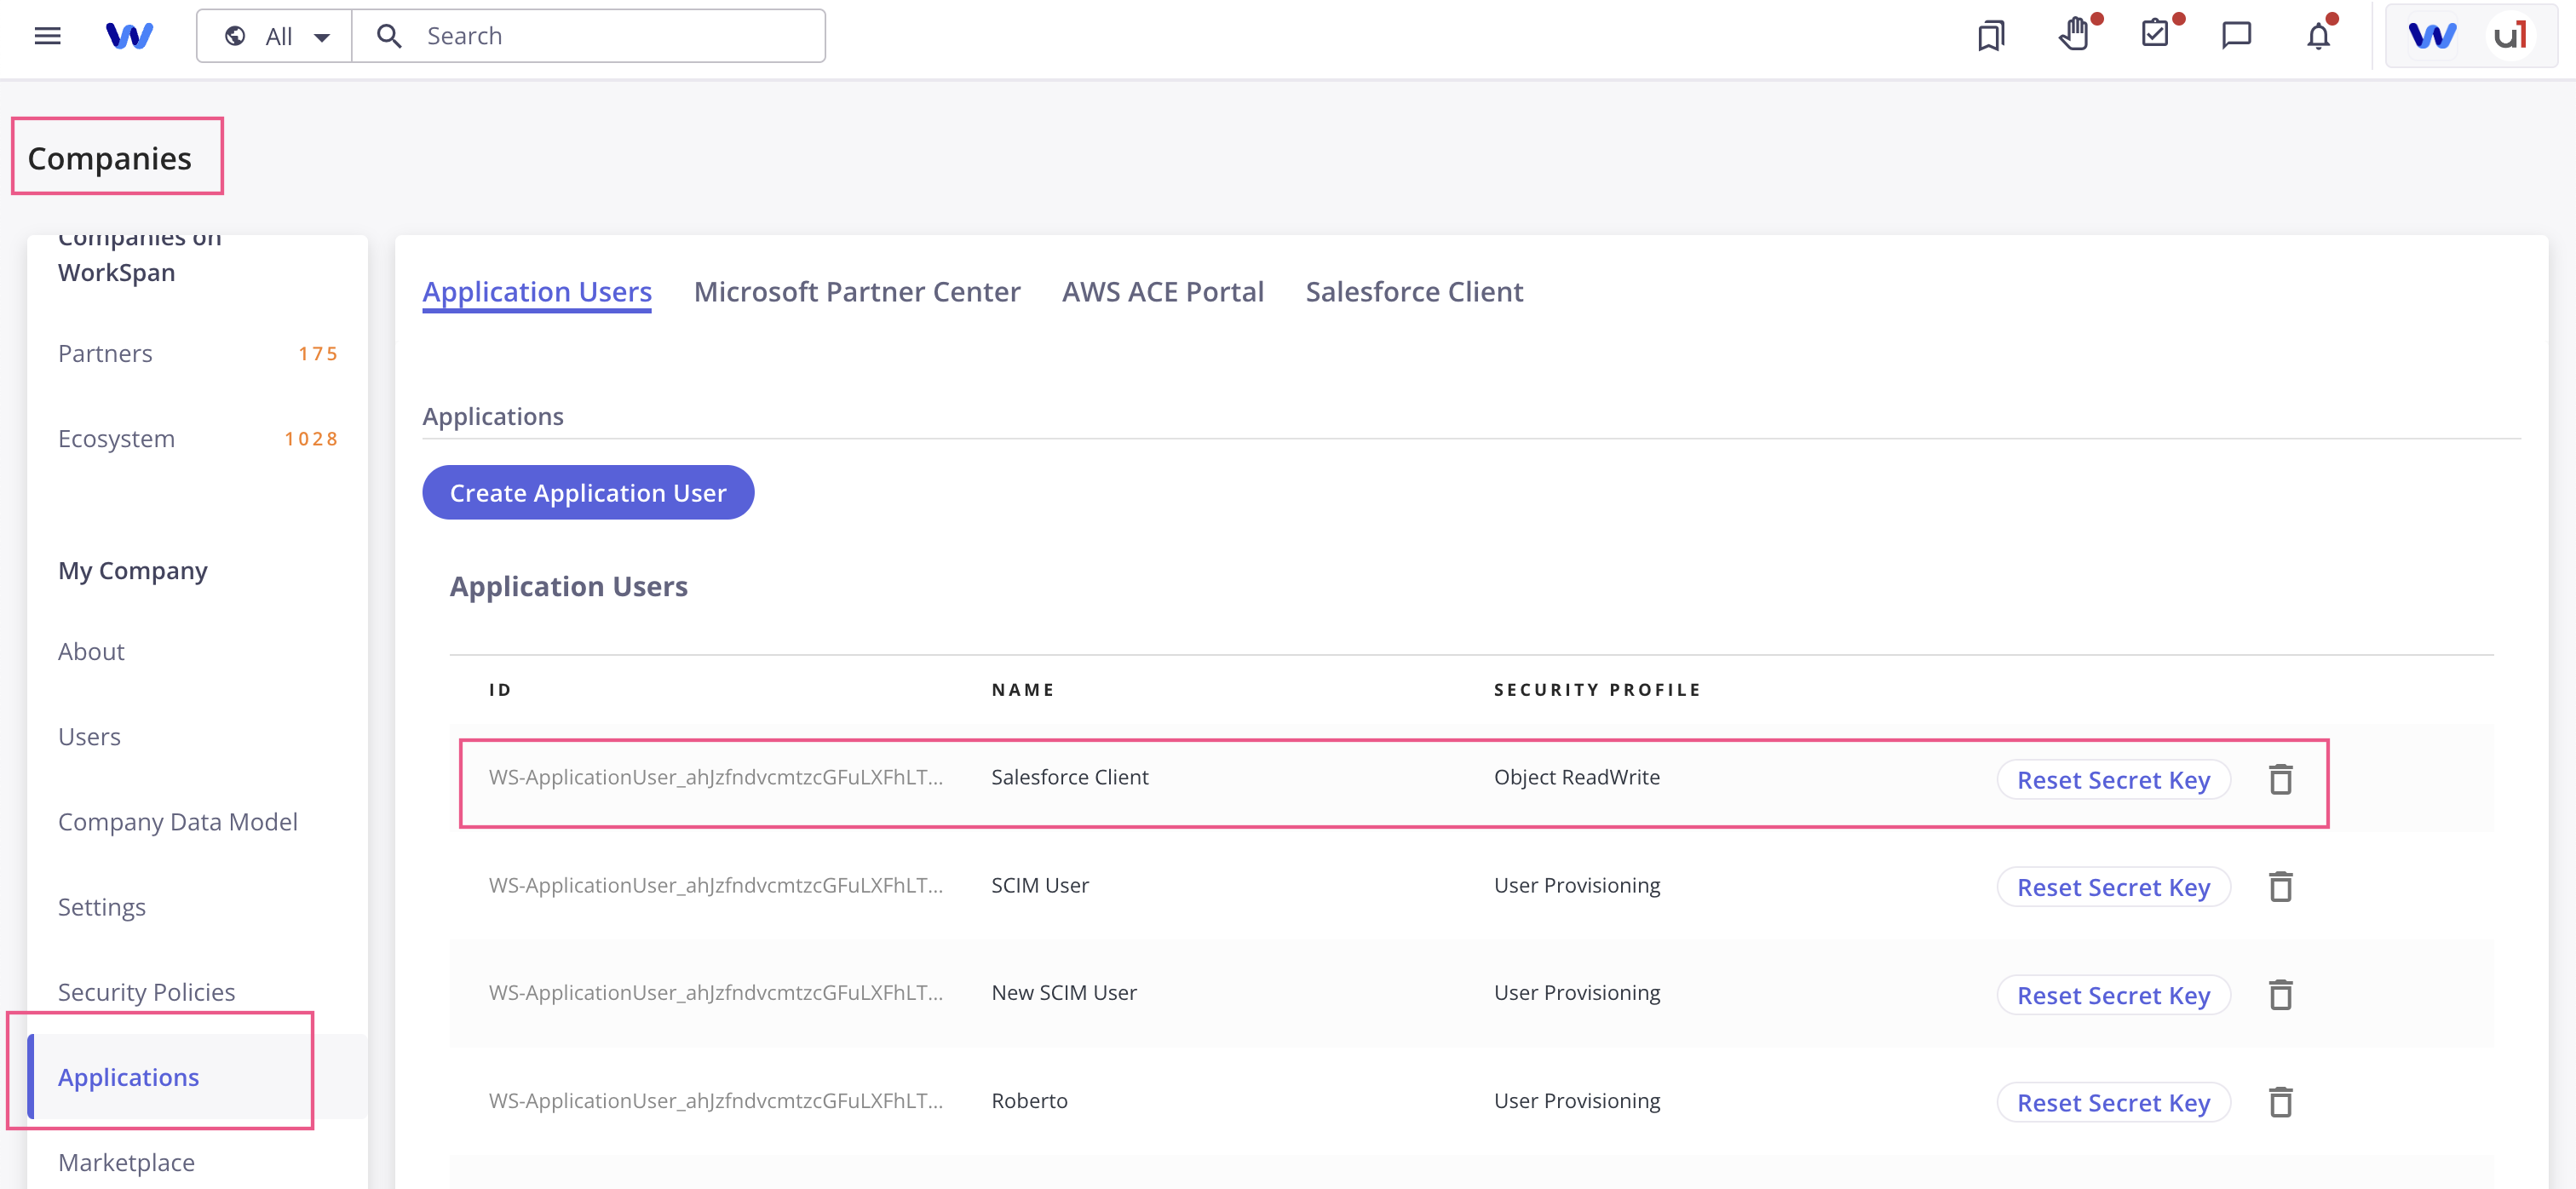
Task: Reset Secret Key for New SCIM User
Action: pyautogui.click(x=2113, y=995)
